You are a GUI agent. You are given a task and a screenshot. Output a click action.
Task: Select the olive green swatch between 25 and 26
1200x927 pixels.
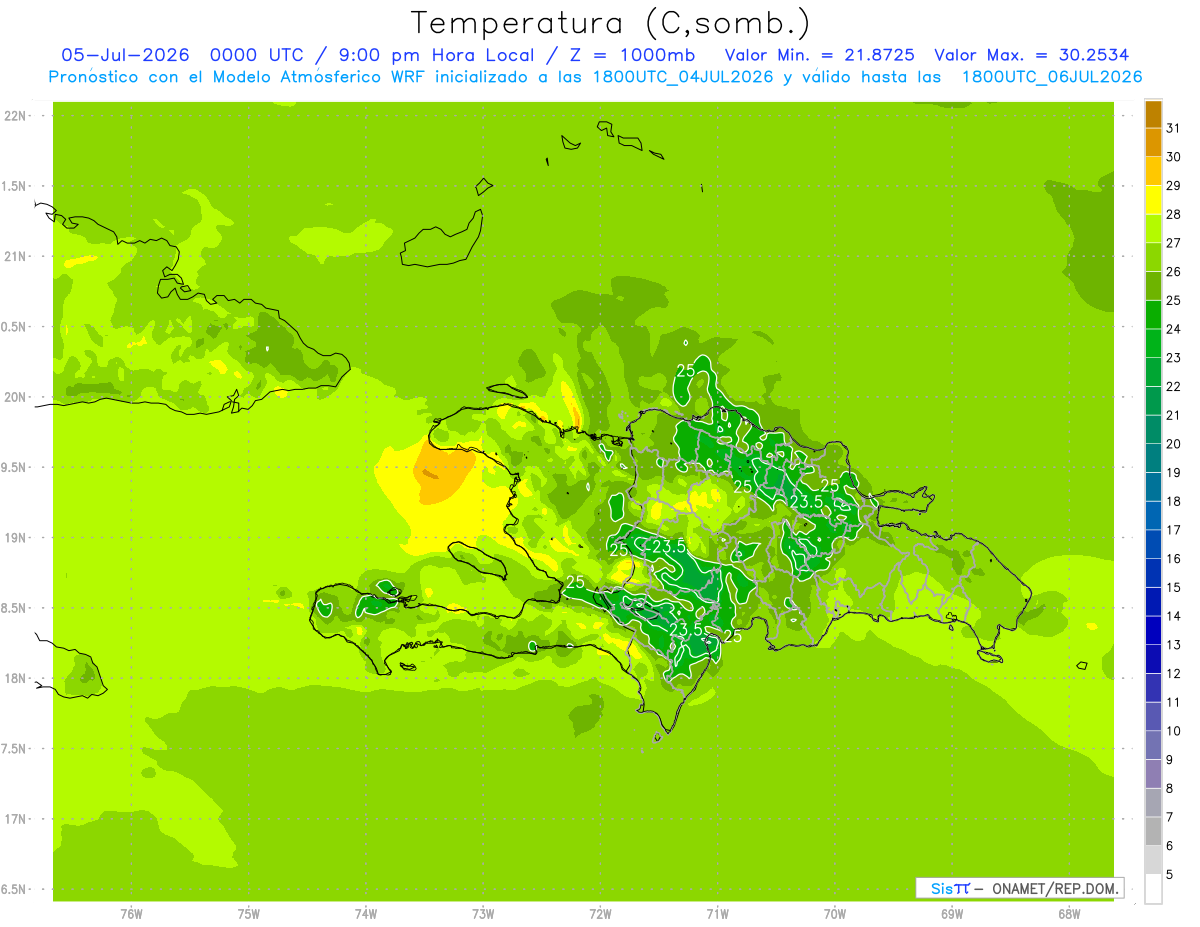1153,286
